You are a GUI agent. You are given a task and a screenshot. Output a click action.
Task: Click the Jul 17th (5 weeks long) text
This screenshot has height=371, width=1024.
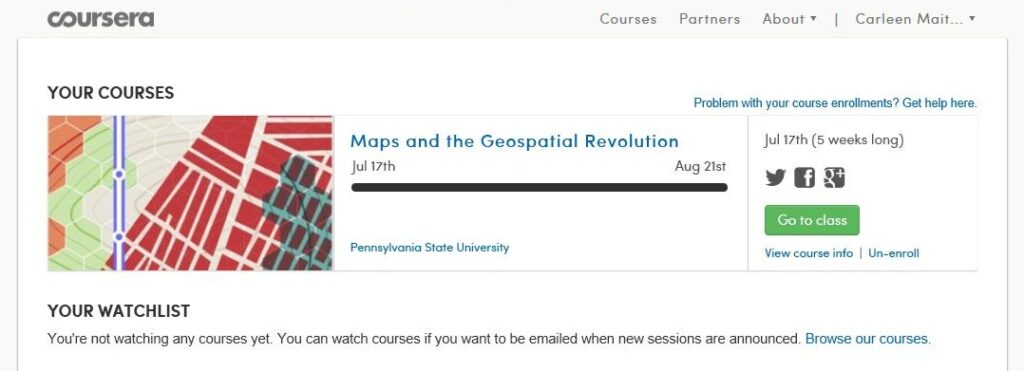(834, 140)
